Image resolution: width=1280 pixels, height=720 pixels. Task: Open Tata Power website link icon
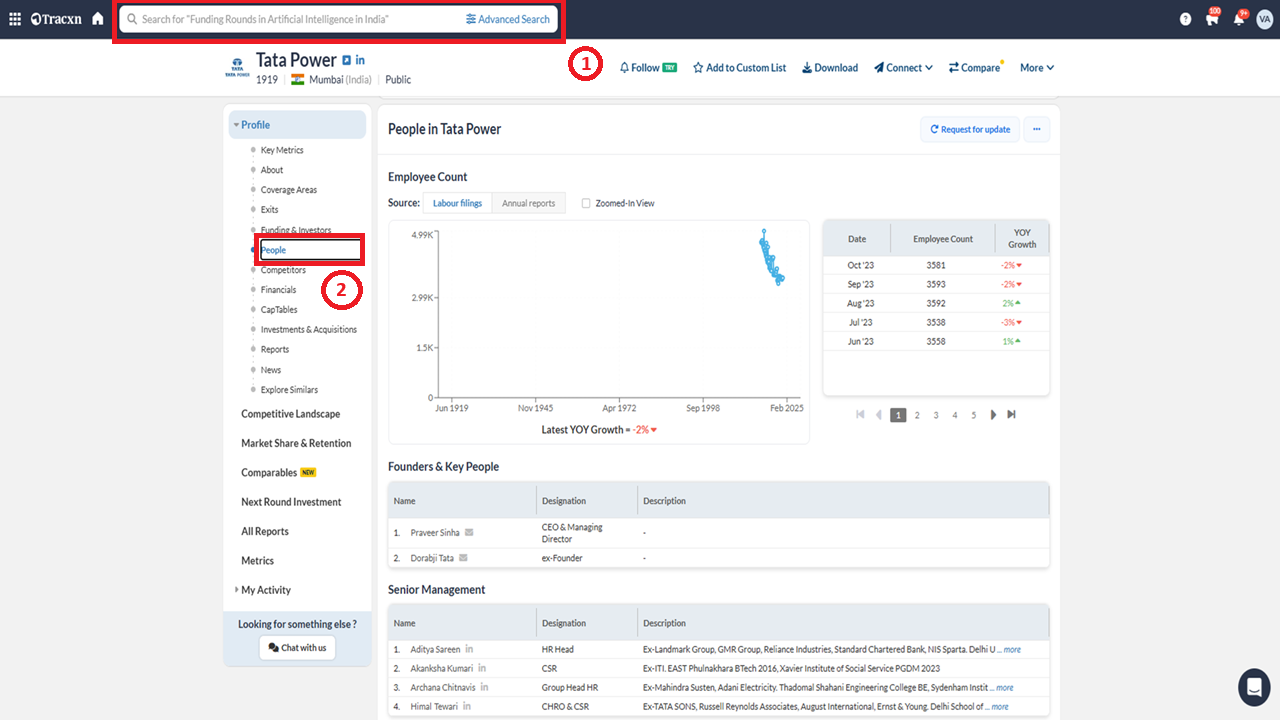346,60
